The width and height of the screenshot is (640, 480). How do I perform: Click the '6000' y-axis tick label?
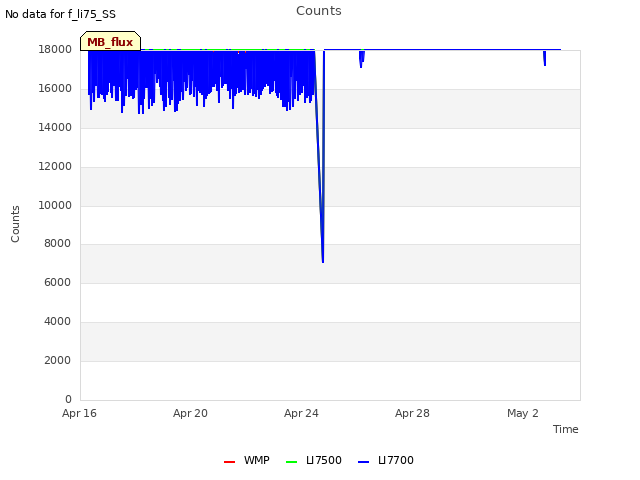point(58,282)
